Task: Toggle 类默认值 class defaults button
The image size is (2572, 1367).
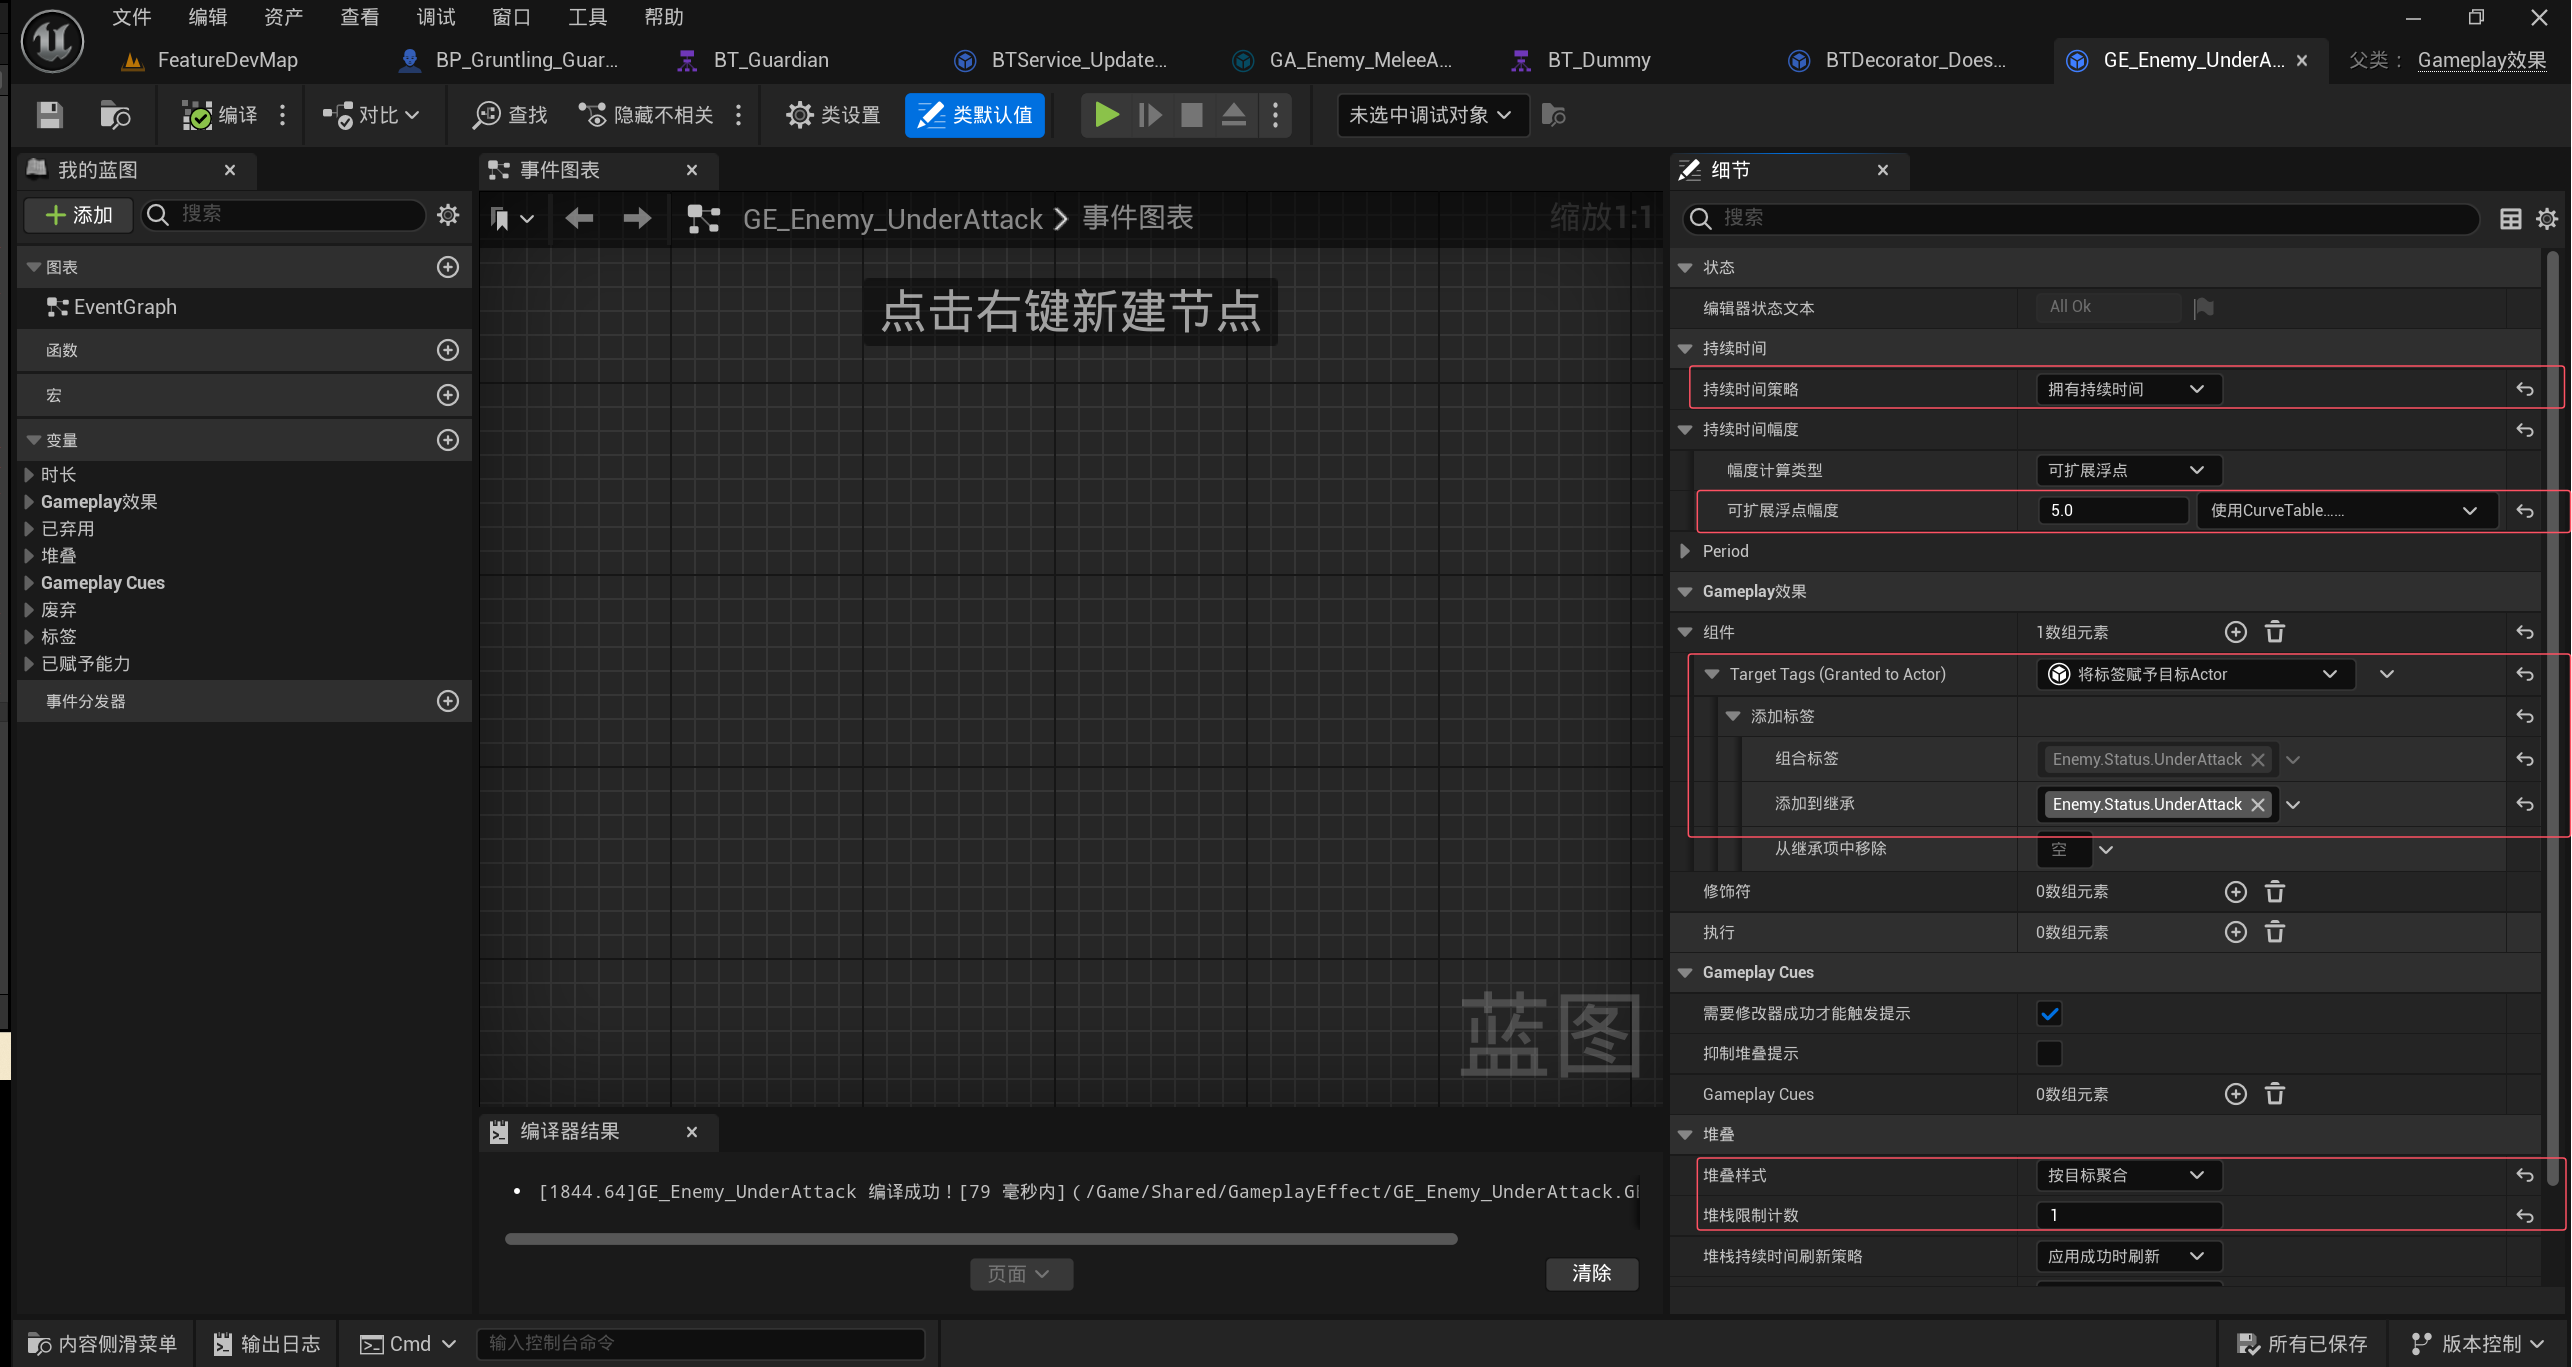Action: pyautogui.click(x=975, y=115)
